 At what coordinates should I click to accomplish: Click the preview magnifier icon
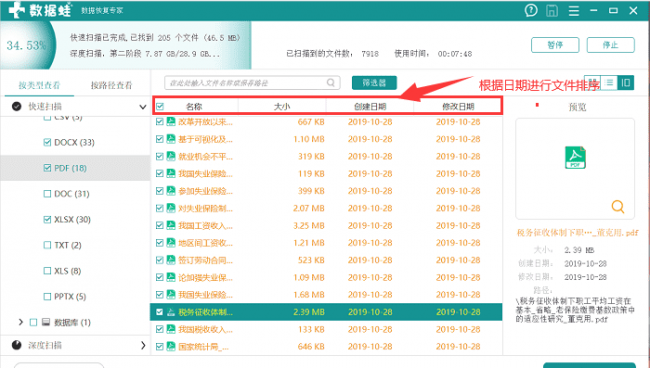click(618, 206)
